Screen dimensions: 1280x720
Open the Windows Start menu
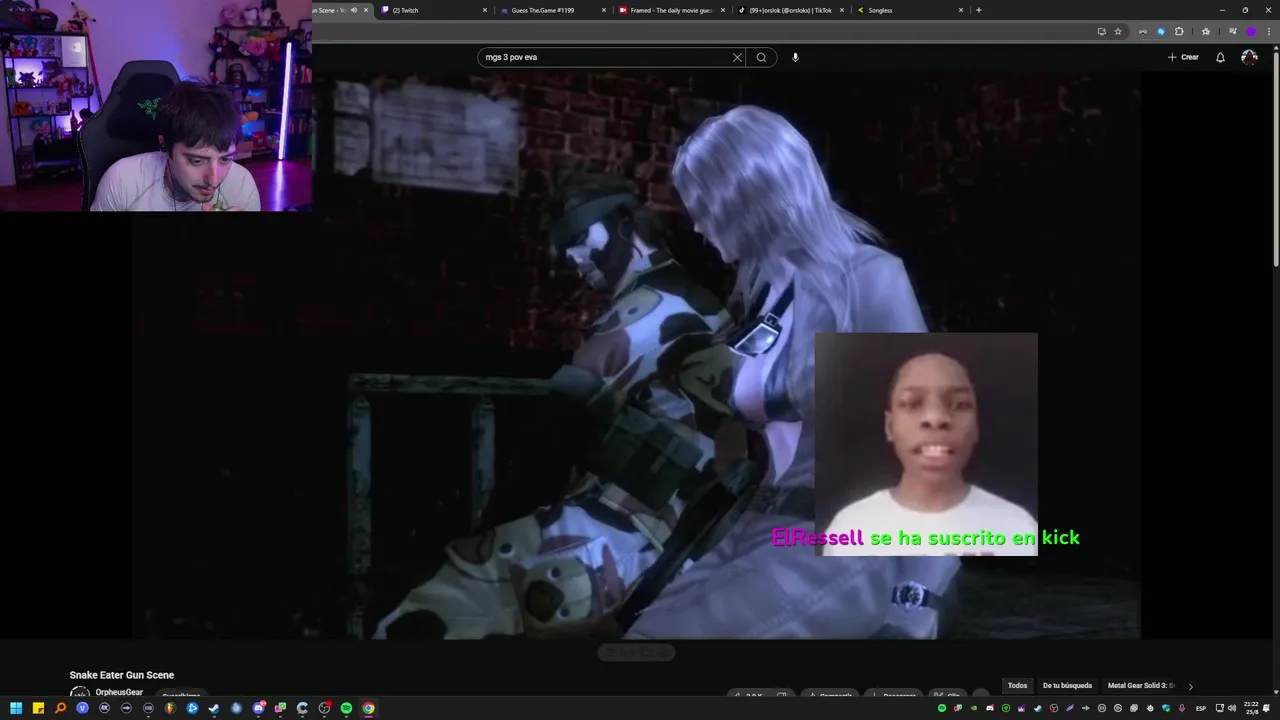[x=16, y=708]
